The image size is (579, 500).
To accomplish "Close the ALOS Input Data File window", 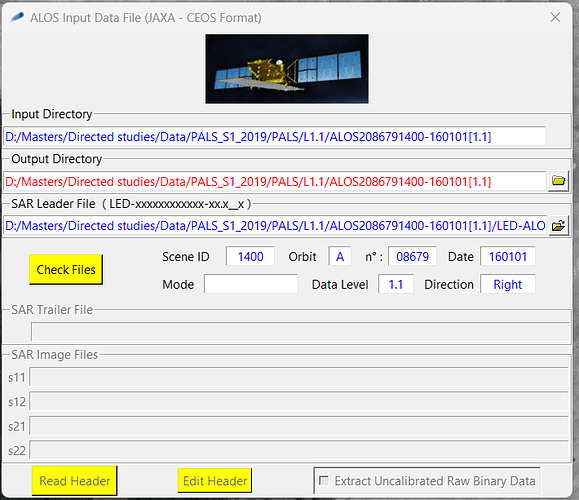I will pyautogui.click(x=555, y=17).
